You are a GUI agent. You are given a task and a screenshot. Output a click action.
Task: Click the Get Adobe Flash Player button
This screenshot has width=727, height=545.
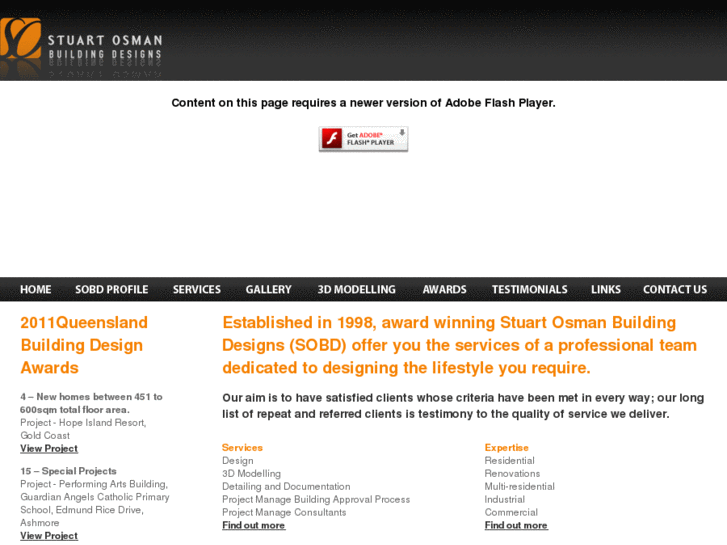(x=364, y=139)
